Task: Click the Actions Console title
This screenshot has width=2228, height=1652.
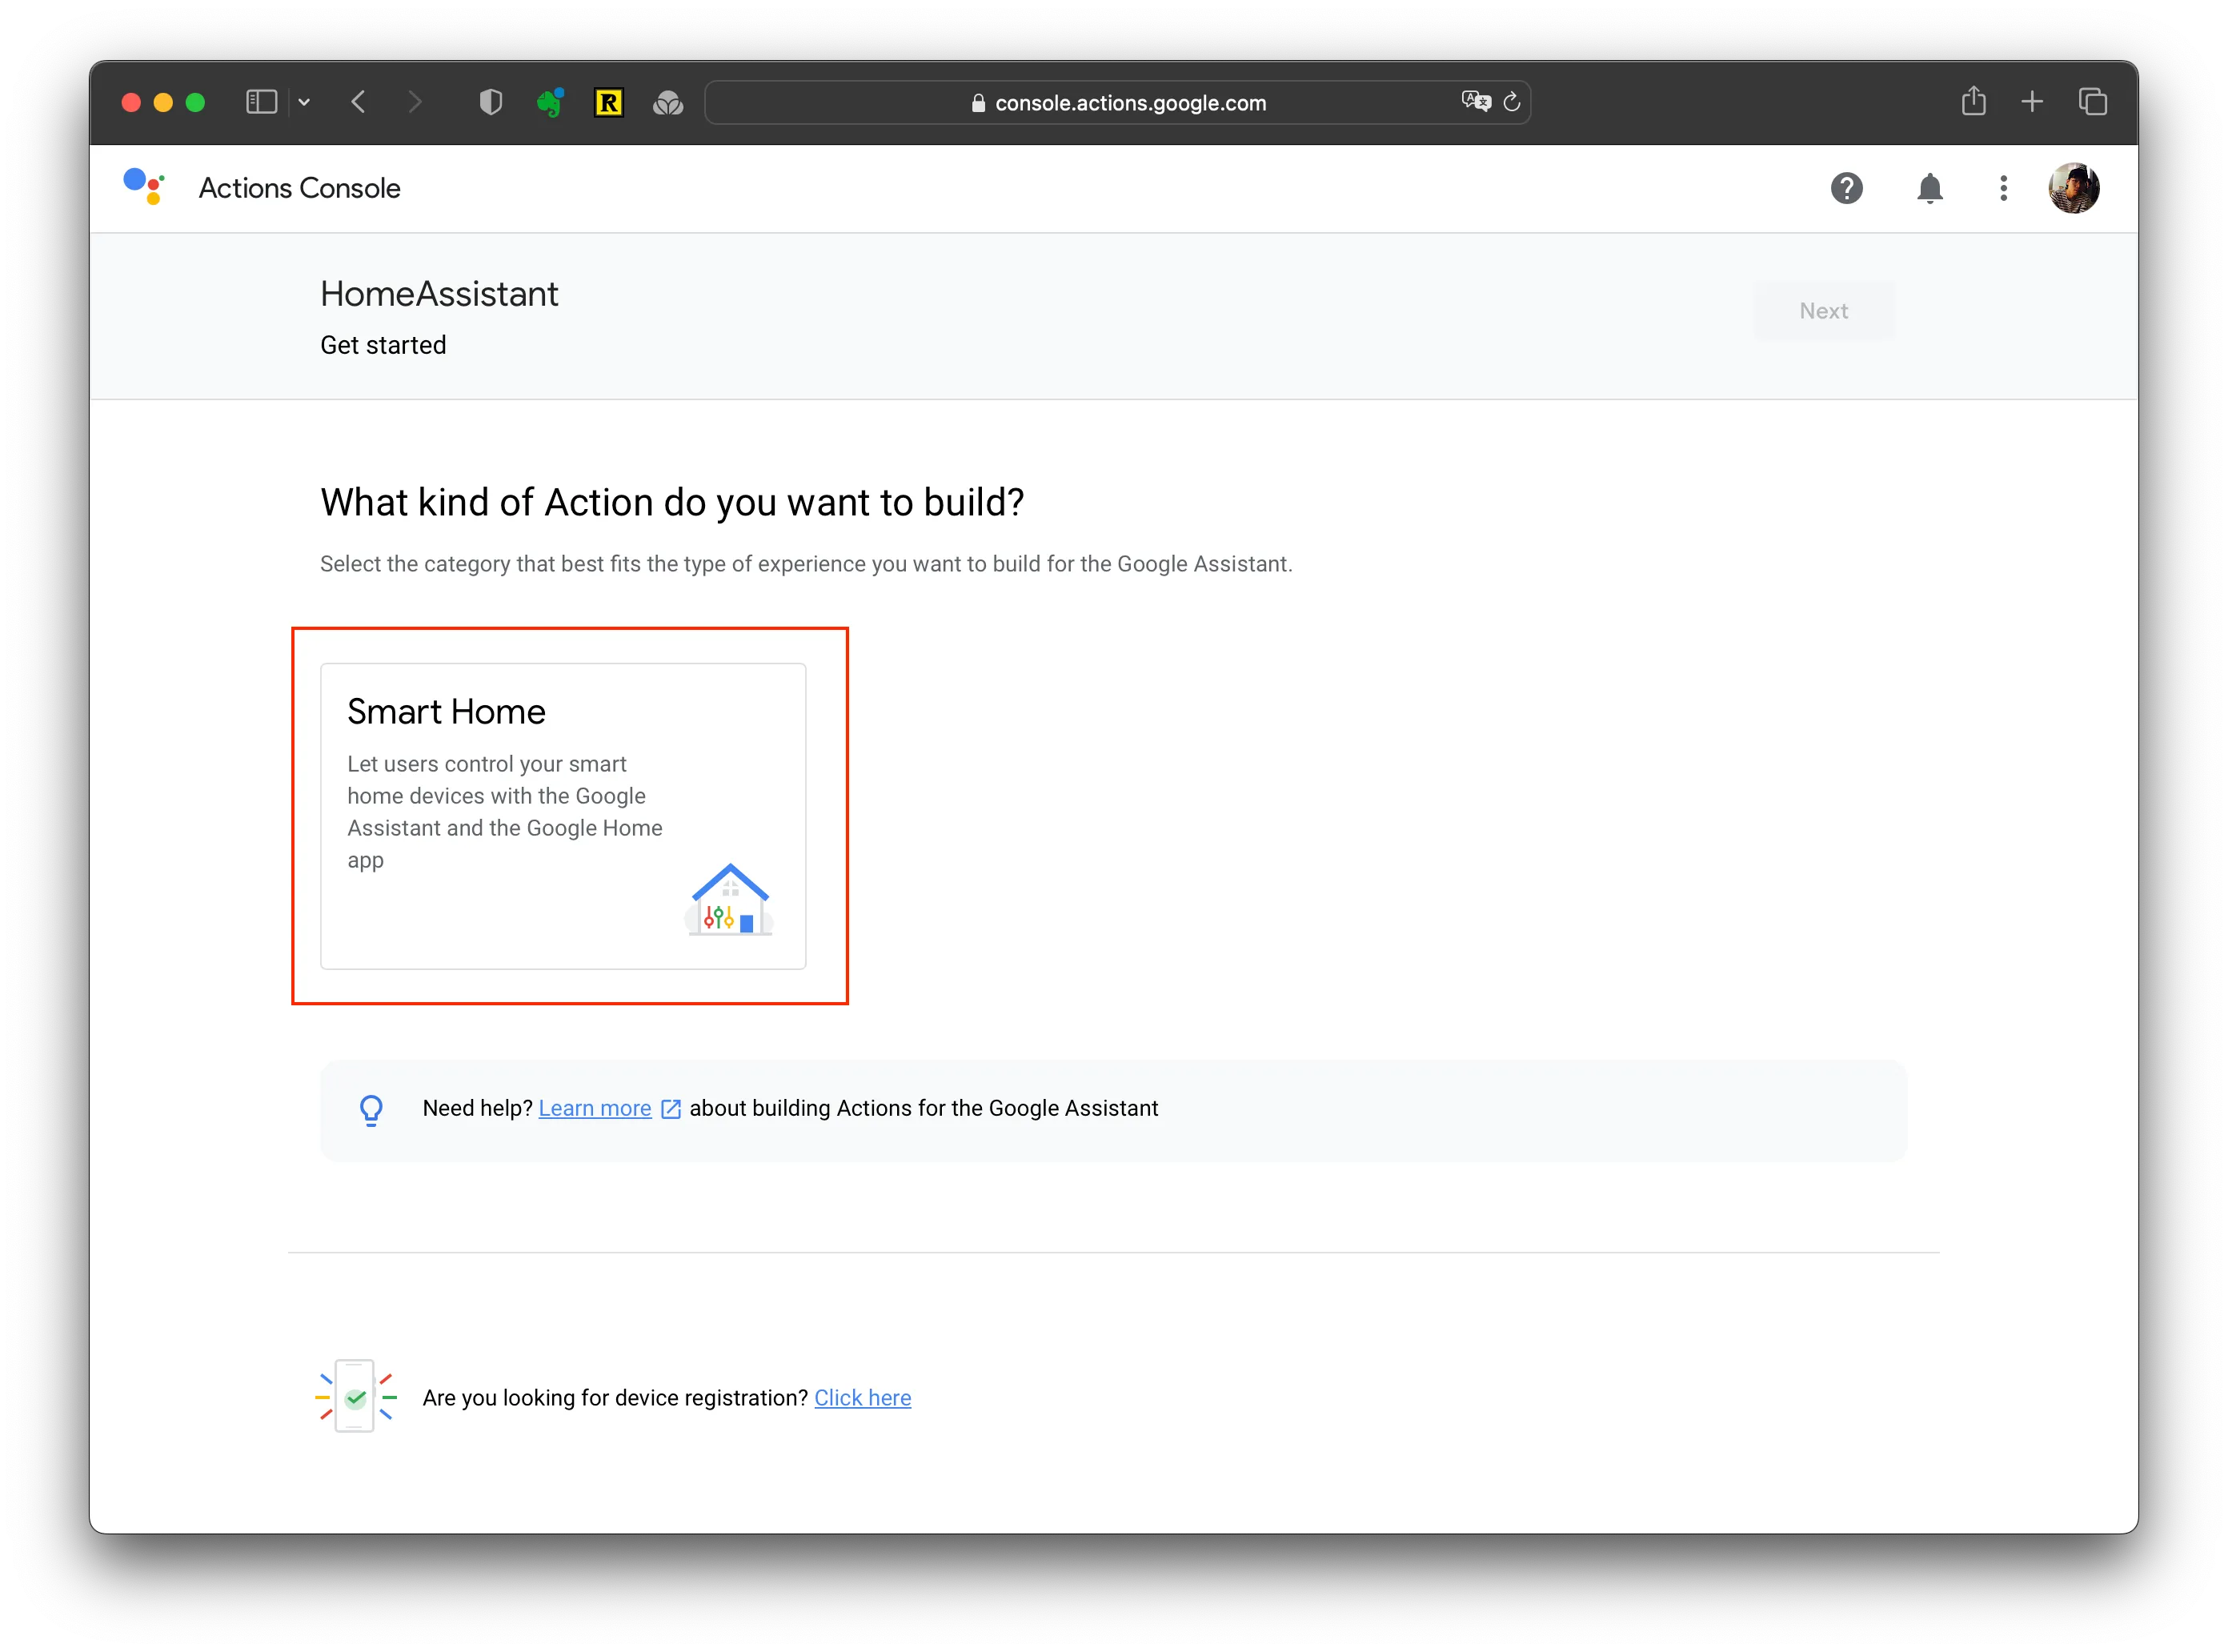Action: coord(299,188)
